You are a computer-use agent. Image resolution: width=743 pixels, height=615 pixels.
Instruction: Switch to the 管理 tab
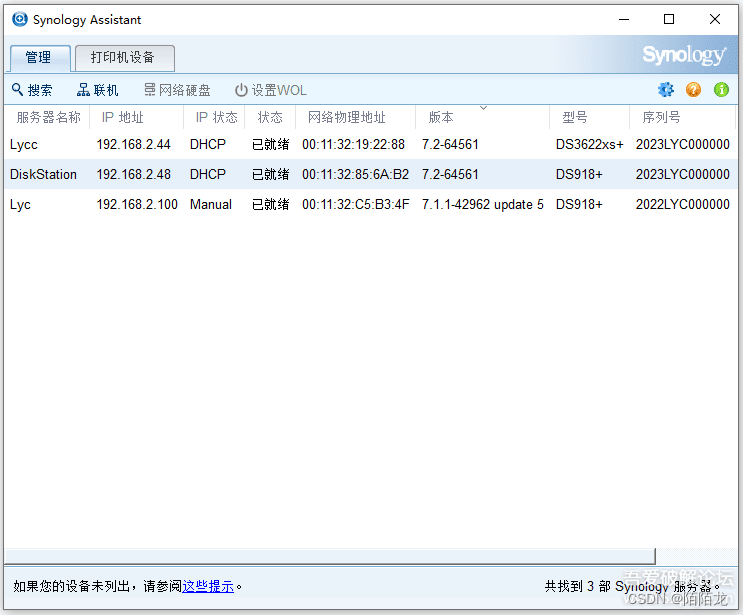[x=40, y=58]
